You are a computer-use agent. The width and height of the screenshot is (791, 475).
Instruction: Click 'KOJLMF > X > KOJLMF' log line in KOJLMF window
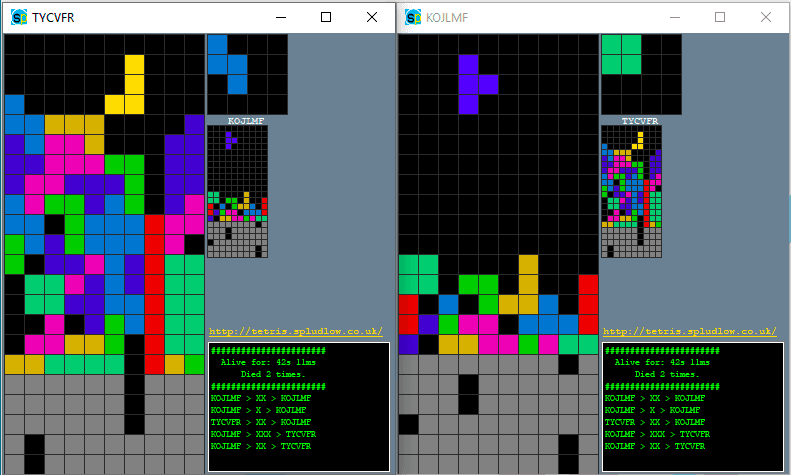[x=652, y=410]
